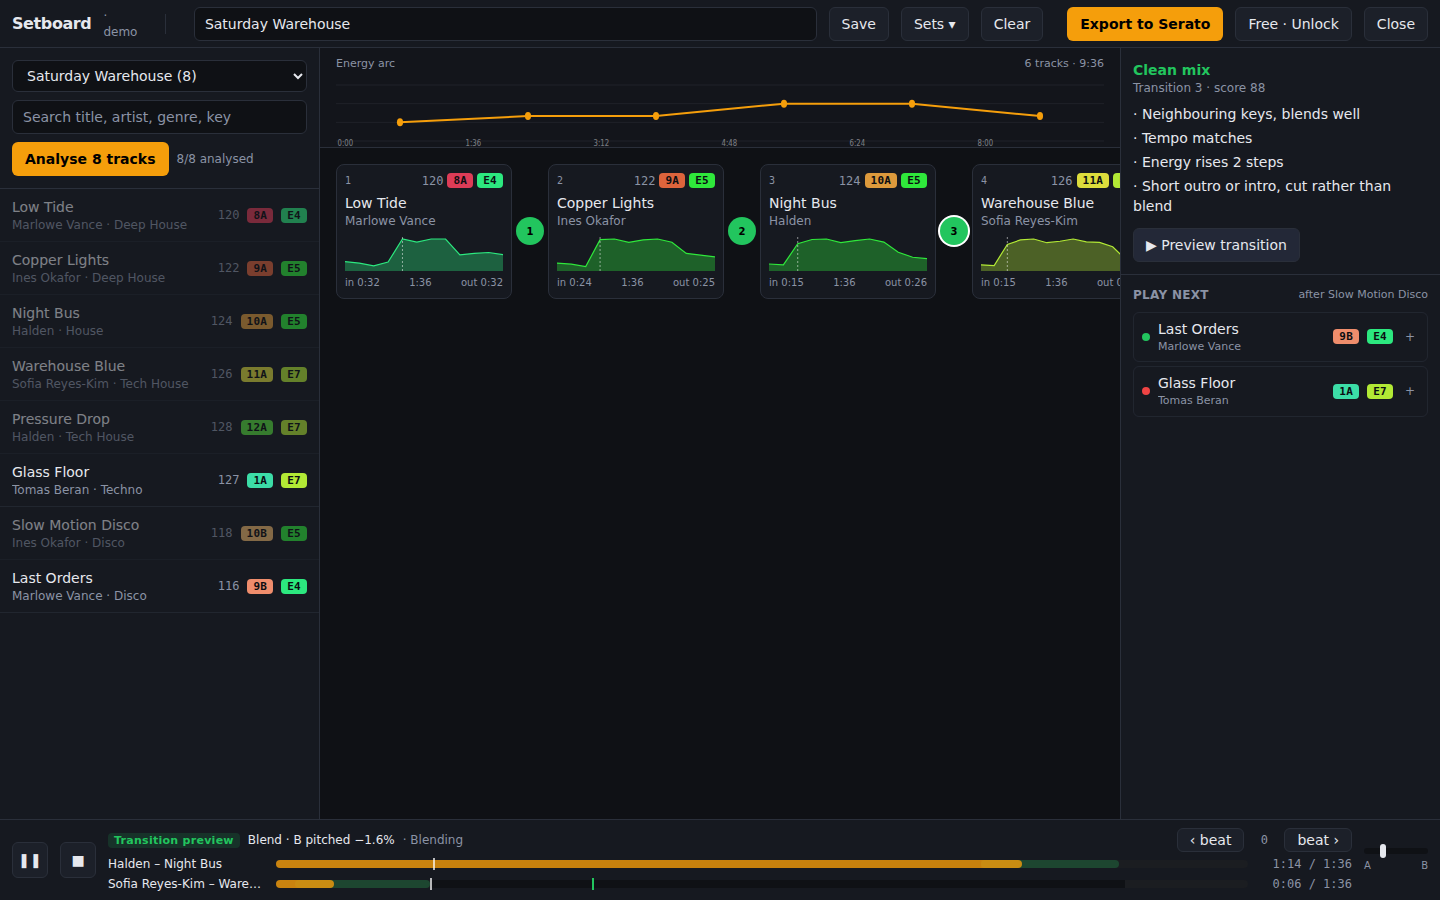The image size is (1440, 900).
Task: Select Copper Lights in the library list
Action: click(159, 268)
